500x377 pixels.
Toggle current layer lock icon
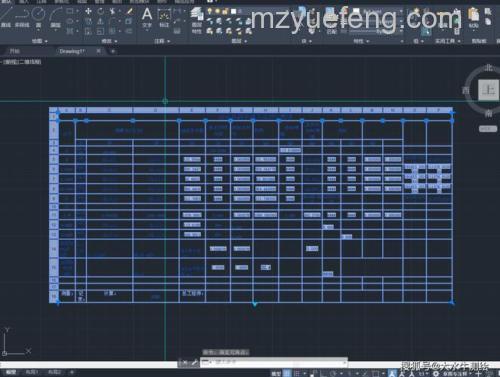click(x=225, y=11)
